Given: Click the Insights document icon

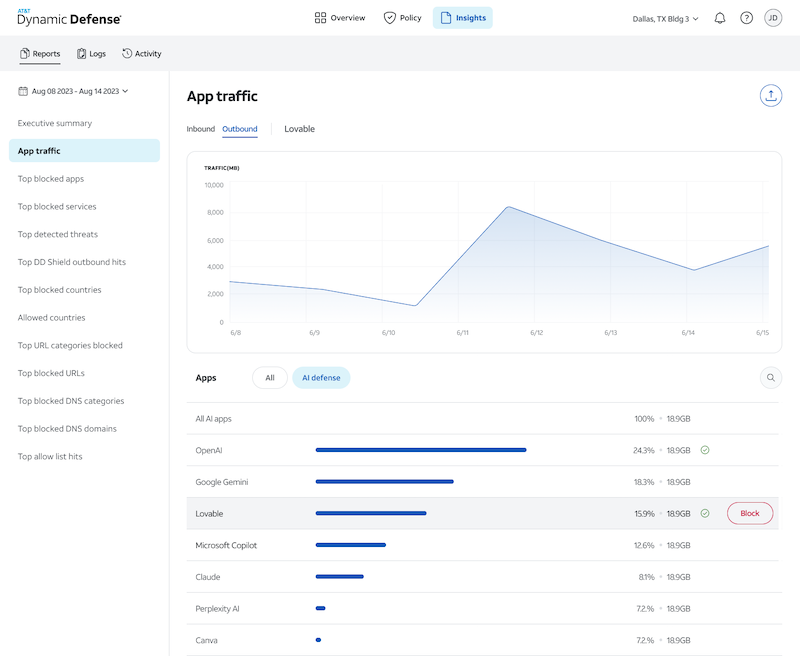Looking at the screenshot, I should [445, 18].
